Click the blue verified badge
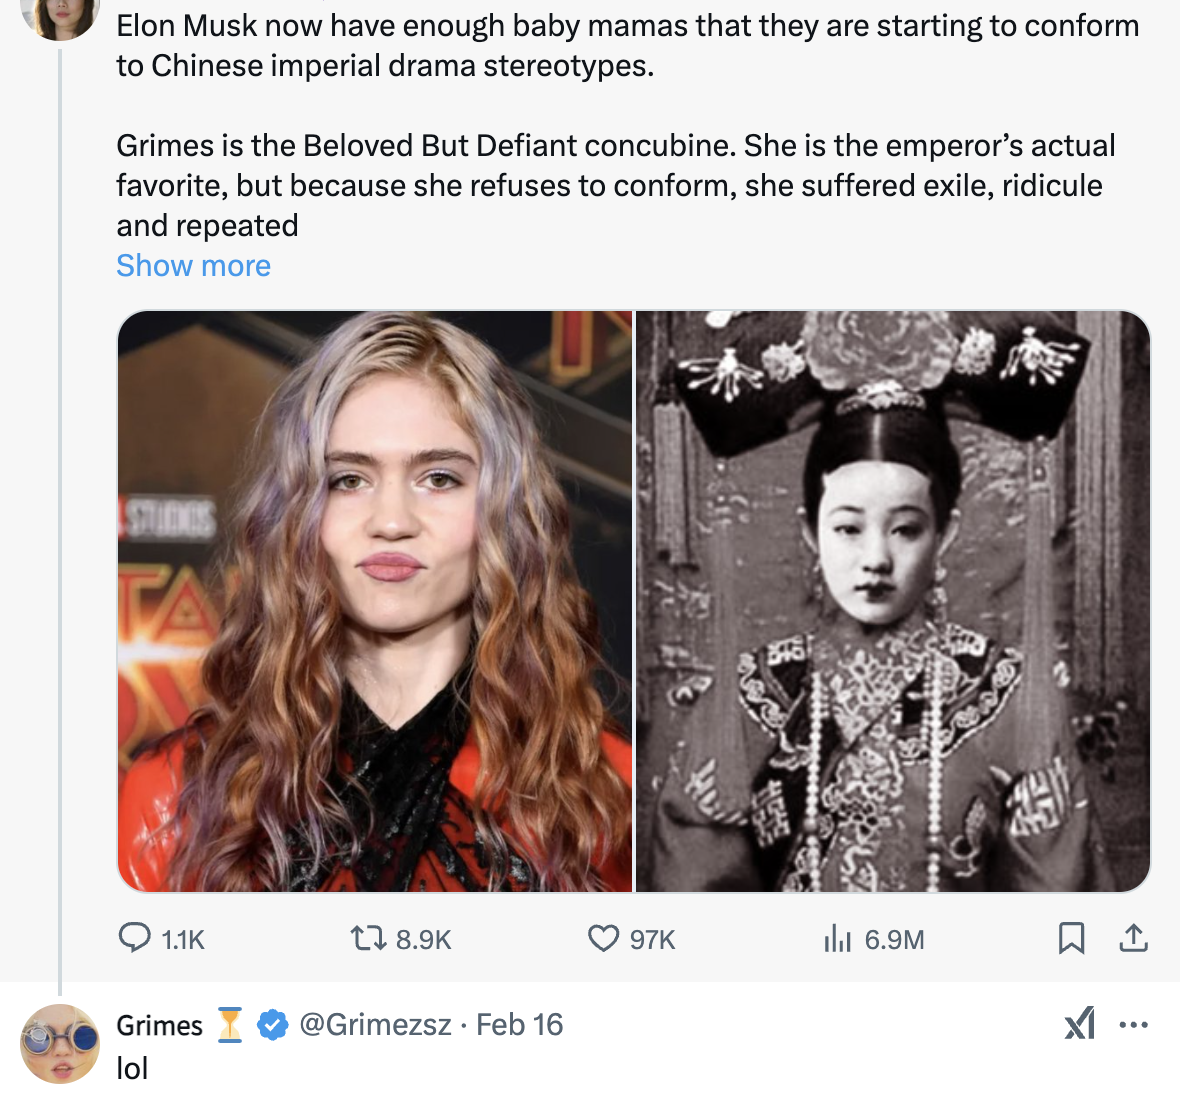 point(272,1025)
